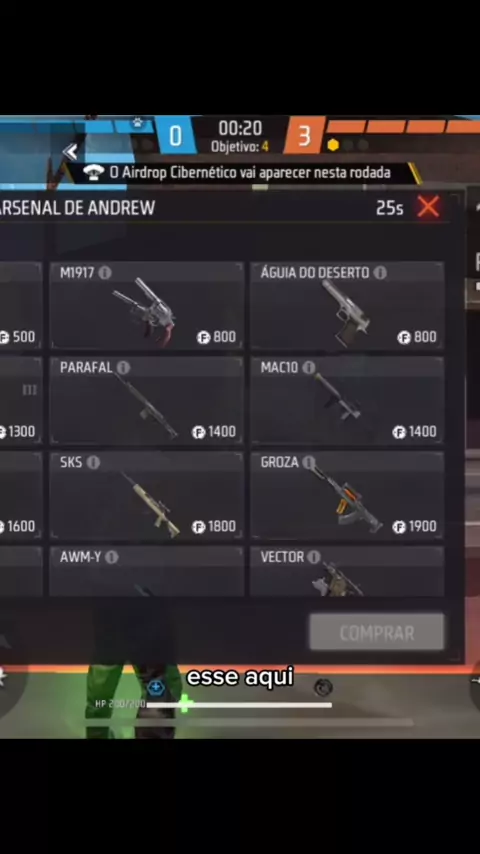Select the partially visible 1300 weapon card
This screenshot has height=854, width=480.
click(x=21, y=400)
